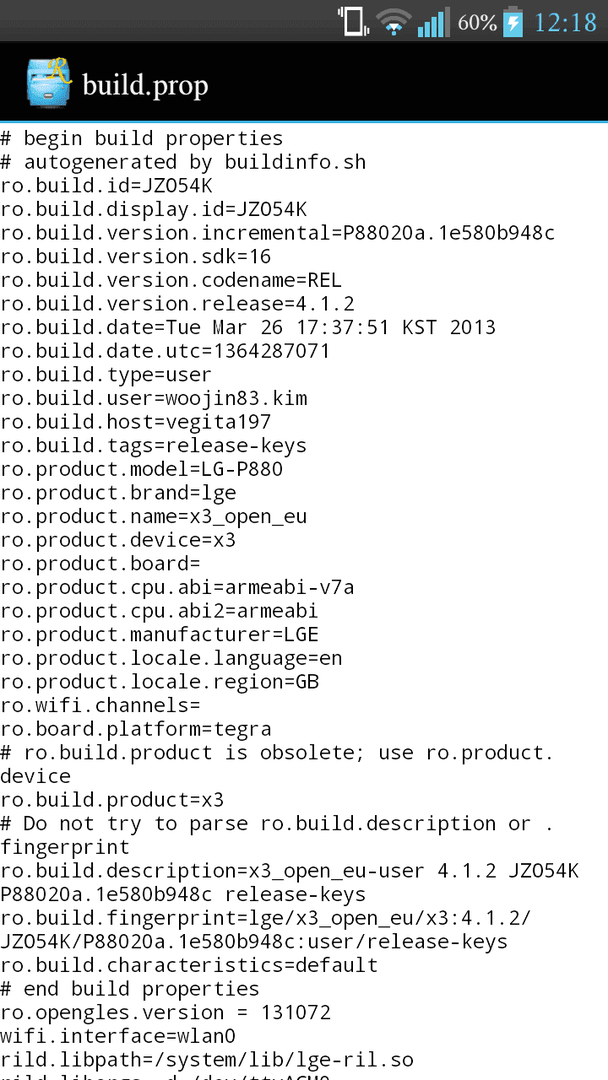Tap the ro.product.model=LG-P880 line
Viewport: 608px width, 1080px height.
(141, 469)
